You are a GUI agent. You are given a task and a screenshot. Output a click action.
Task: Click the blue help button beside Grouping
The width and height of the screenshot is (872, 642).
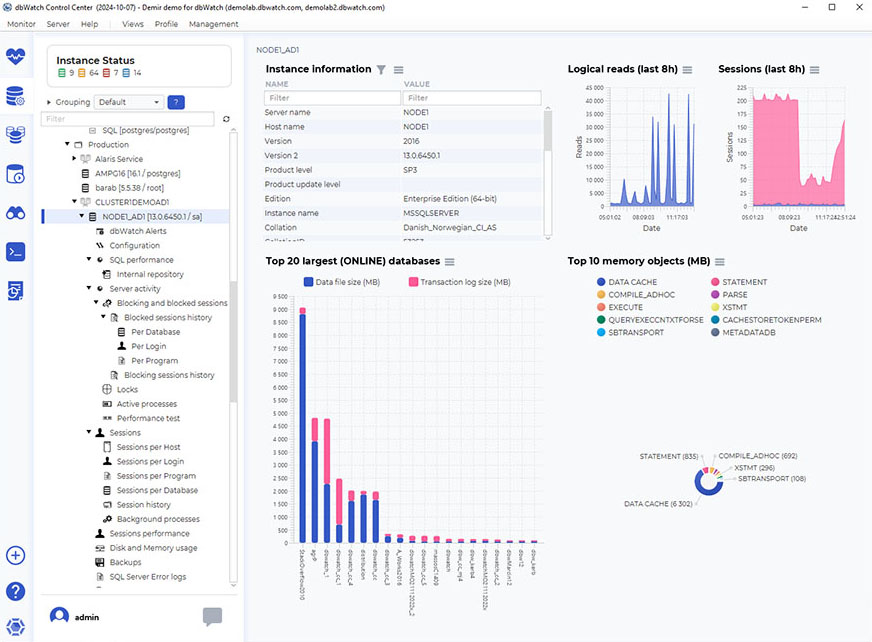(x=176, y=102)
